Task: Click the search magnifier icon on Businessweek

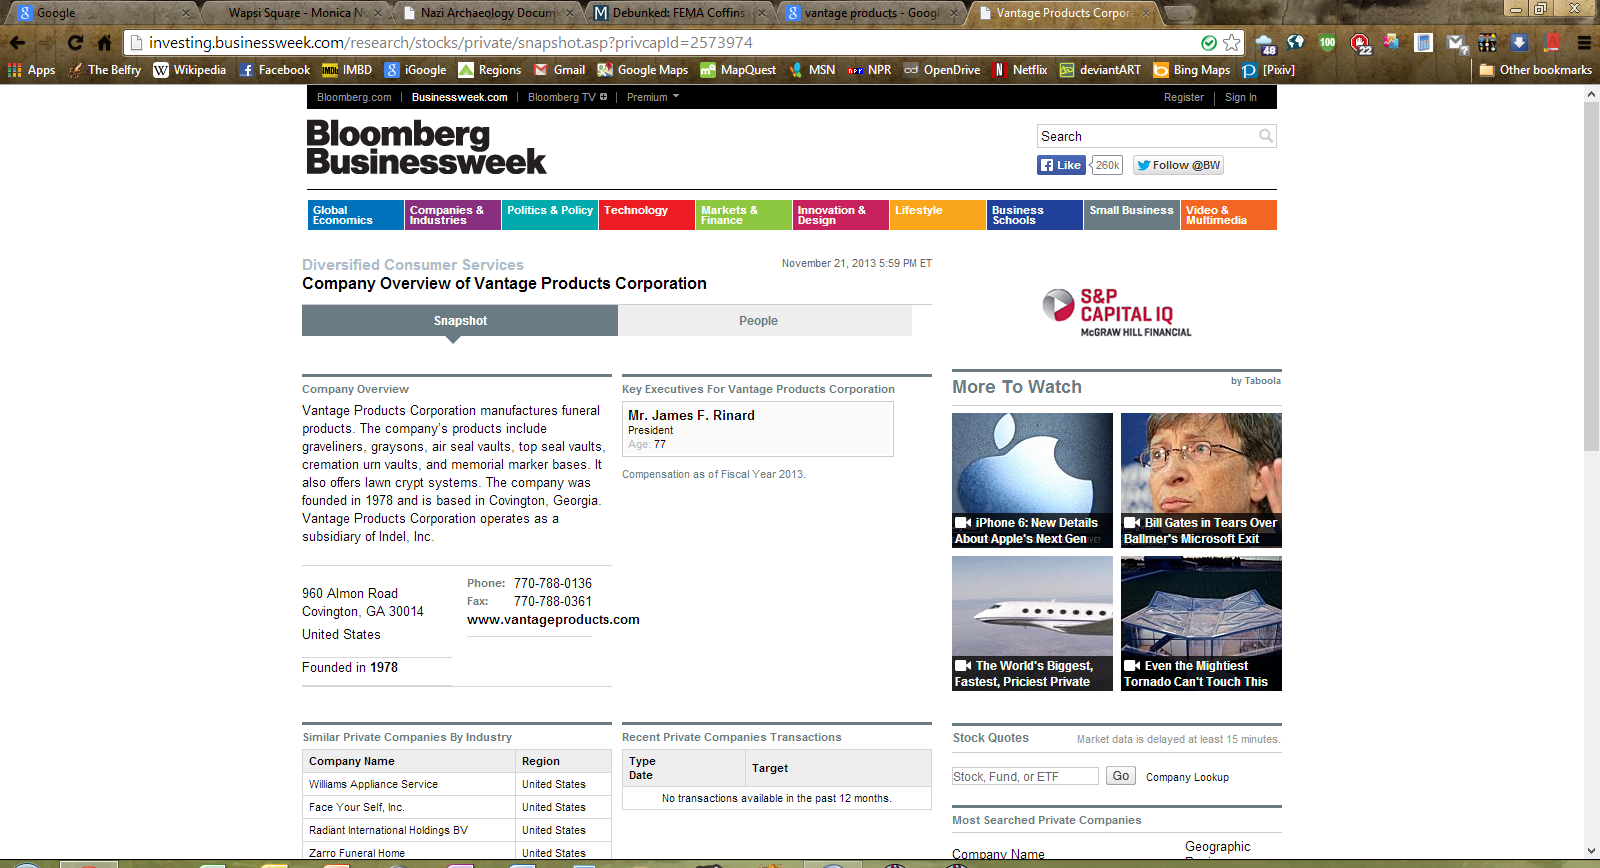Action: tap(1266, 136)
